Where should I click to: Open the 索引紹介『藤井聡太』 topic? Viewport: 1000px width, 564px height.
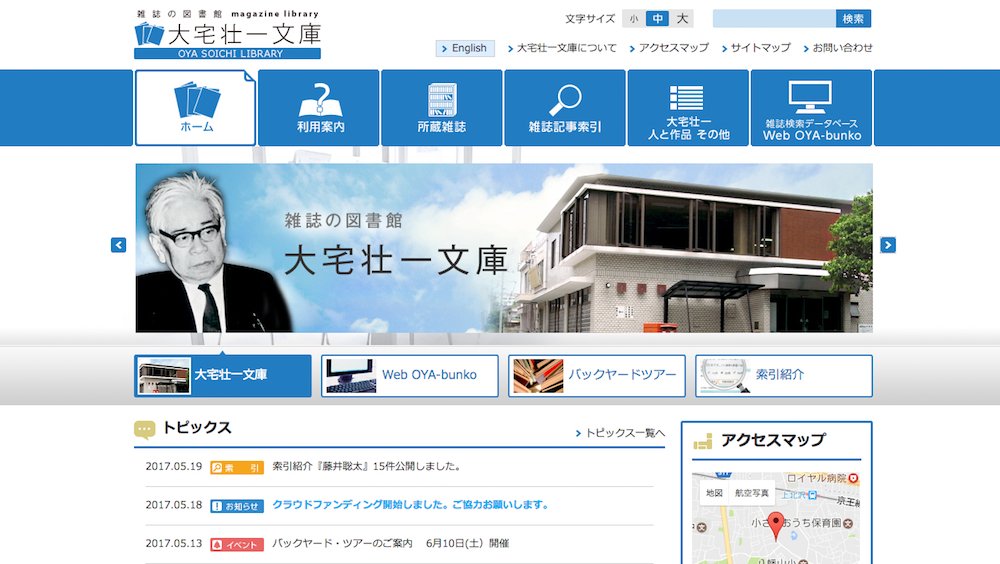(366, 466)
